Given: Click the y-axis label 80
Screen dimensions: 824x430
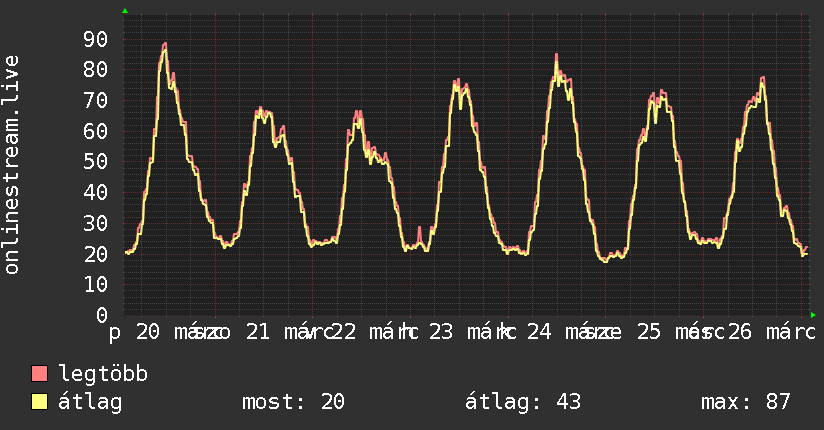Looking at the screenshot, I should [95, 70].
